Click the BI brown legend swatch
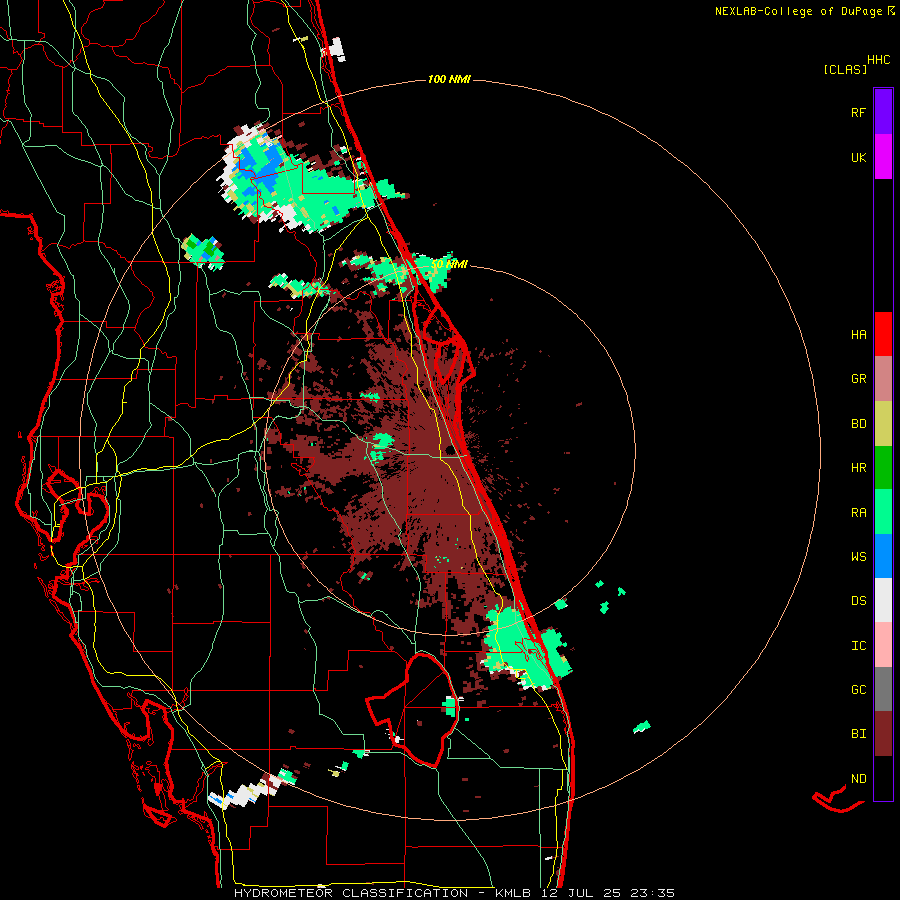The image size is (900, 900). tap(883, 734)
